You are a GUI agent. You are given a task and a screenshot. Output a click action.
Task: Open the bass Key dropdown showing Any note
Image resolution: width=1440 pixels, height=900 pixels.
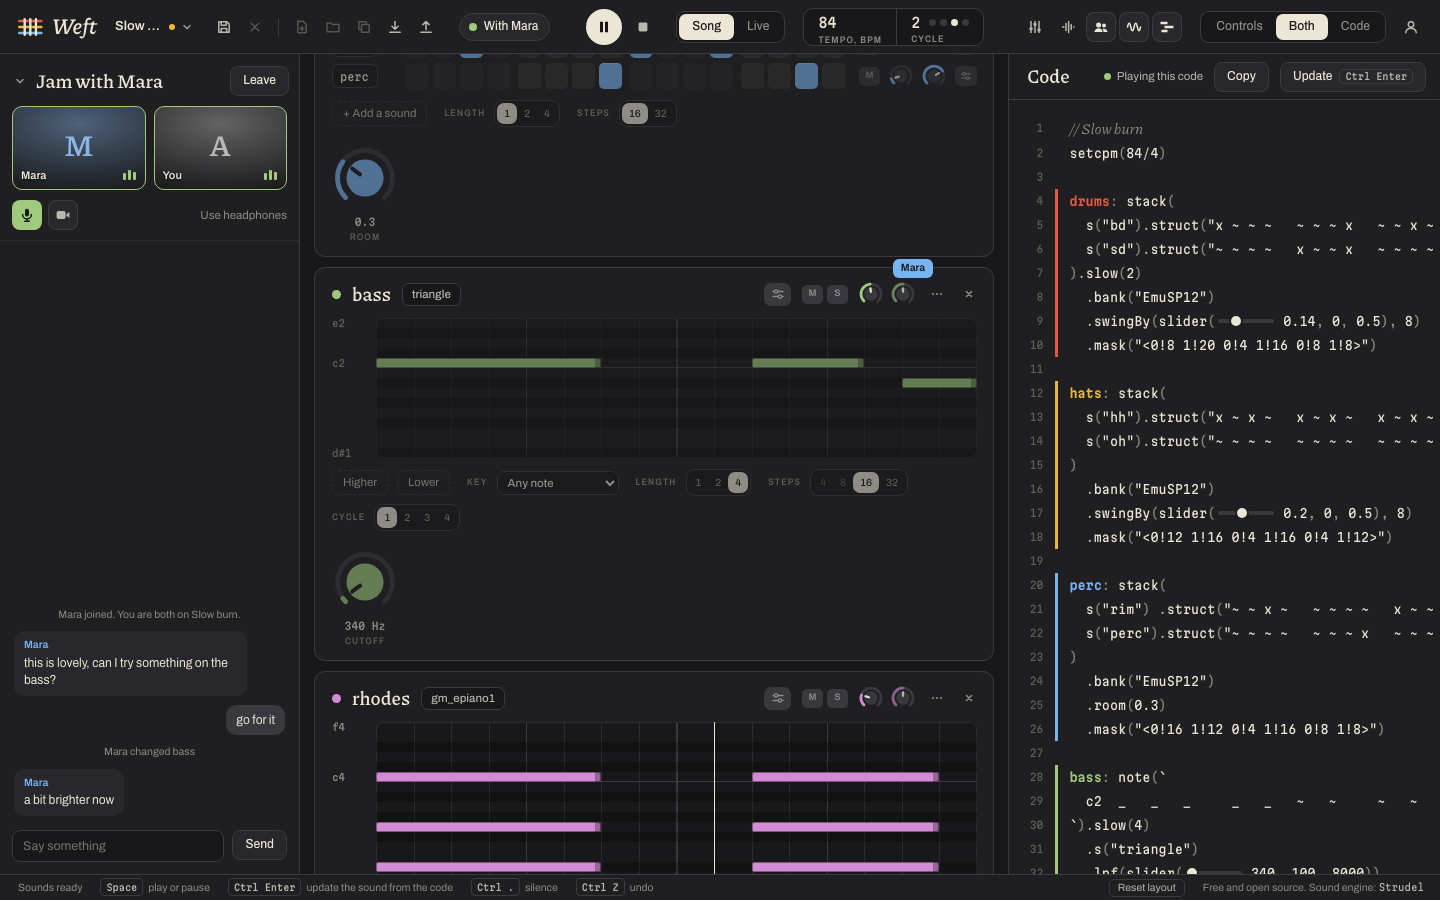coord(558,483)
